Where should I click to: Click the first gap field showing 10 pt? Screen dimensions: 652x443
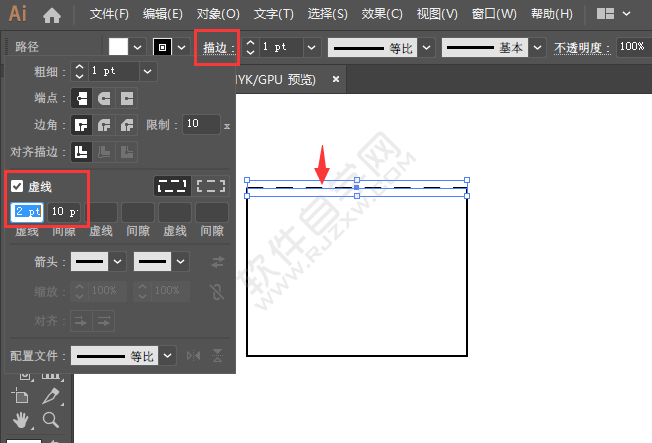tap(64, 212)
